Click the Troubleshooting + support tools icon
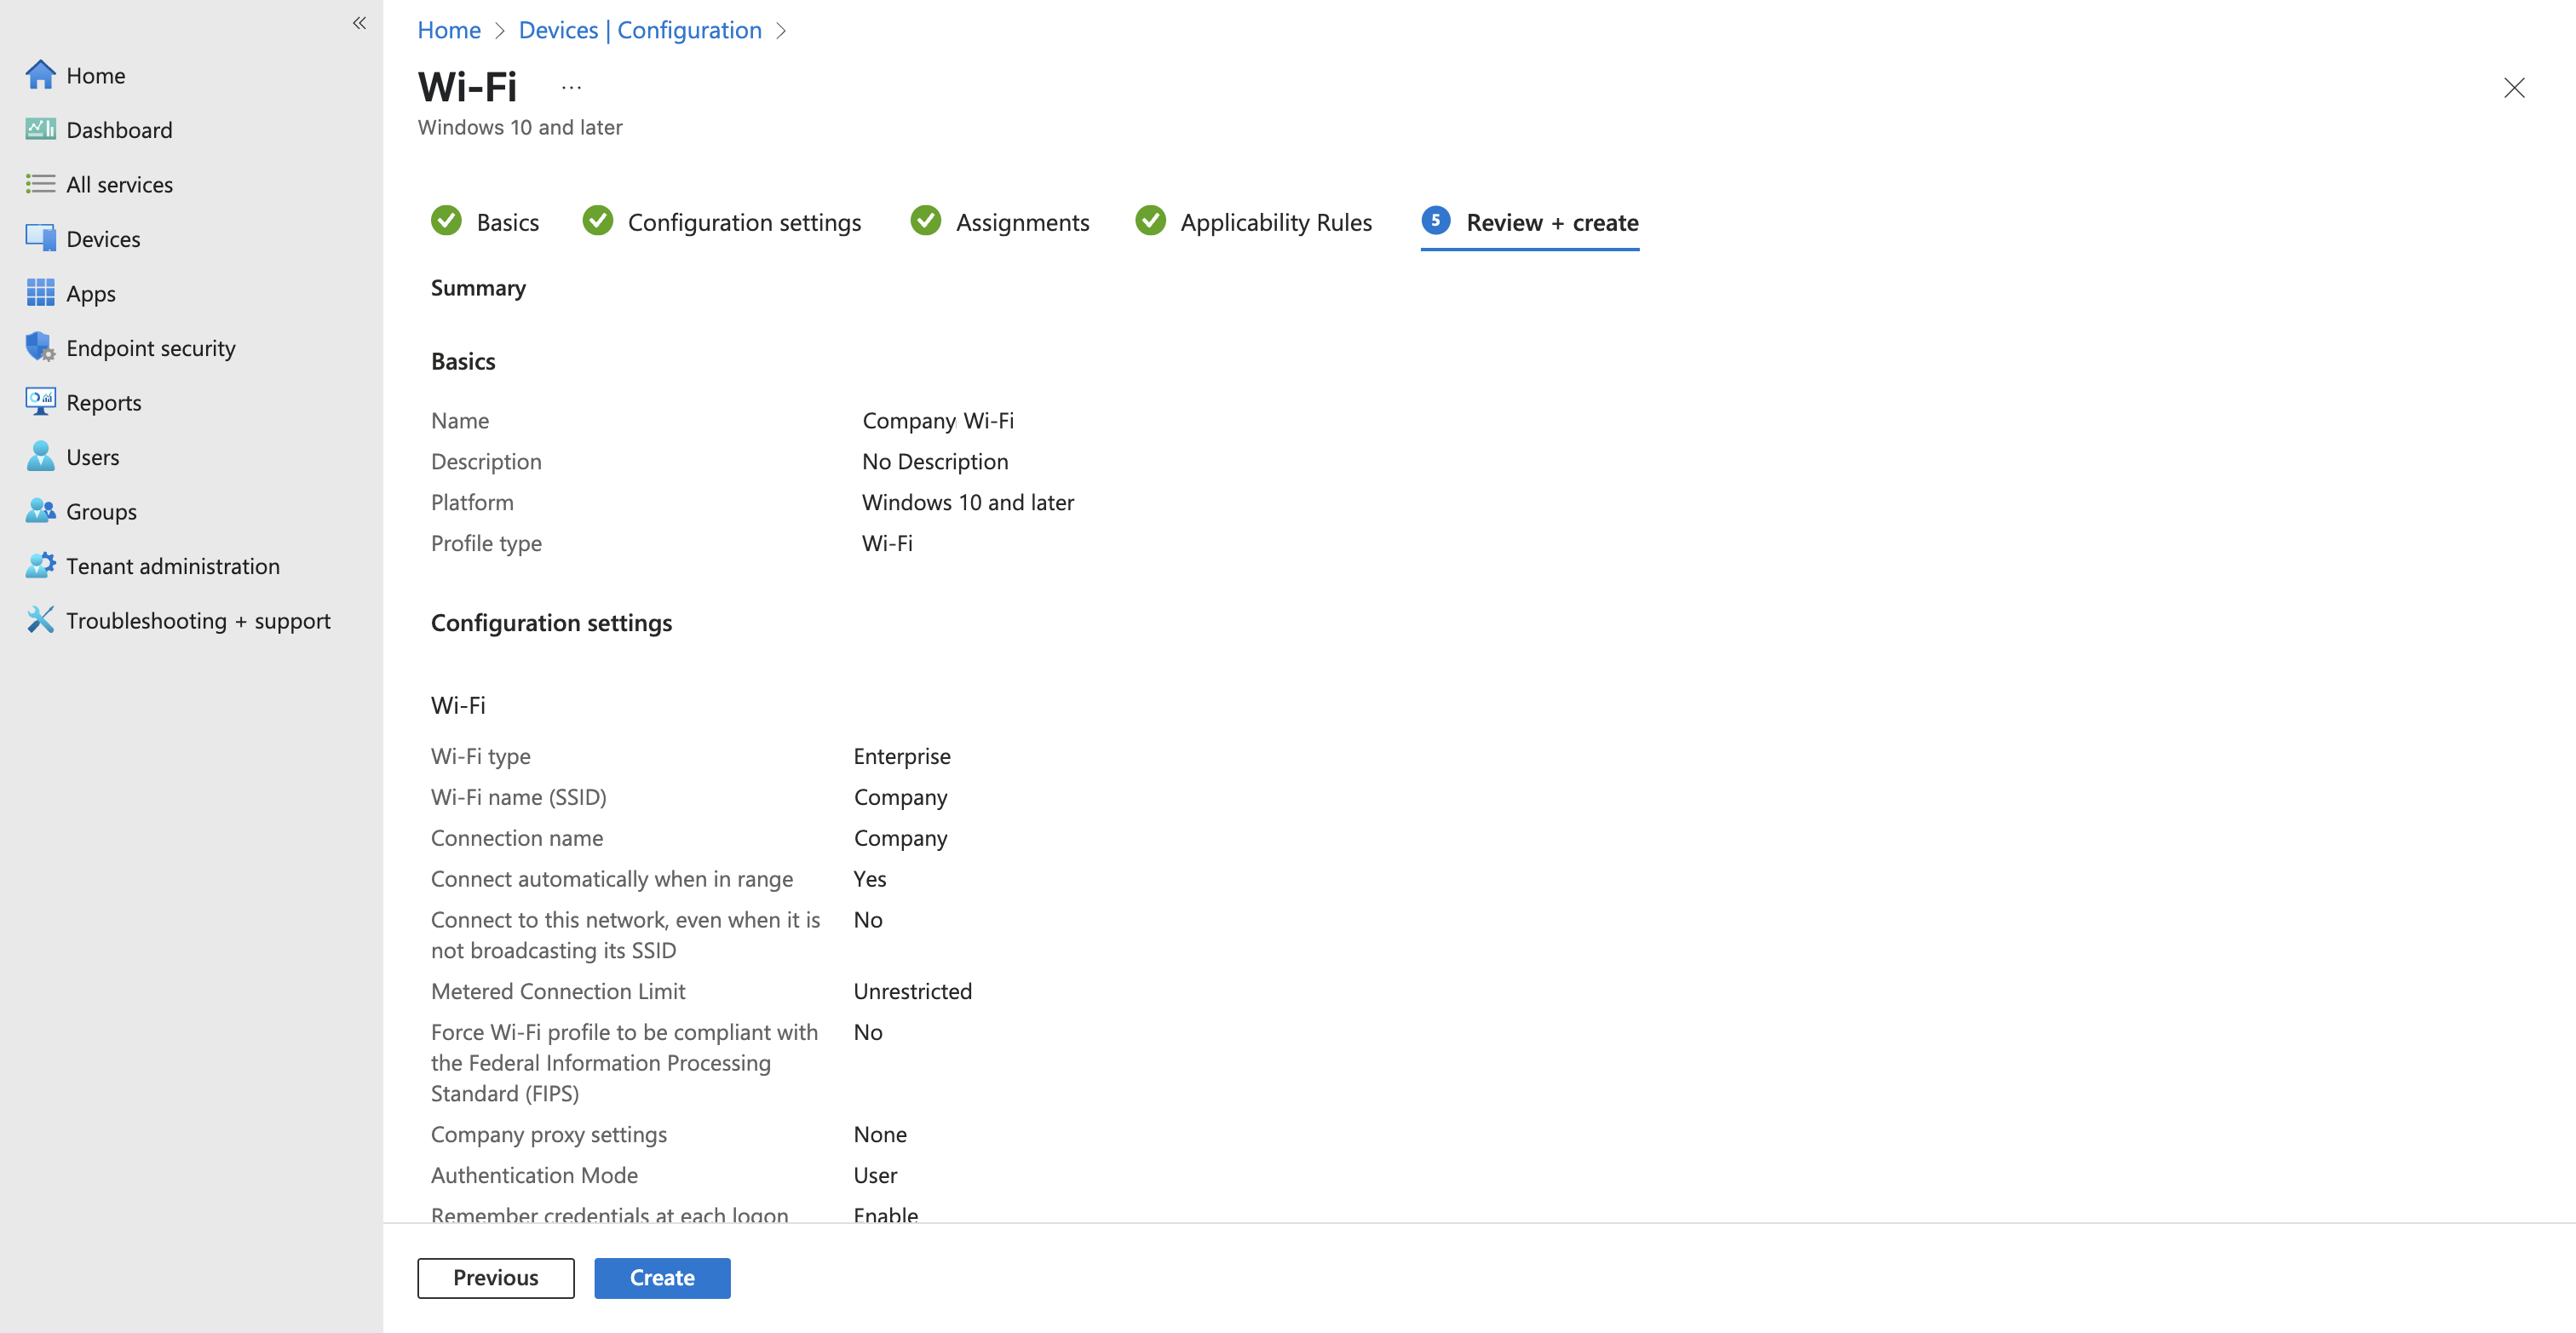This screenshot has width=2576, height=1333. pos(40,620)
